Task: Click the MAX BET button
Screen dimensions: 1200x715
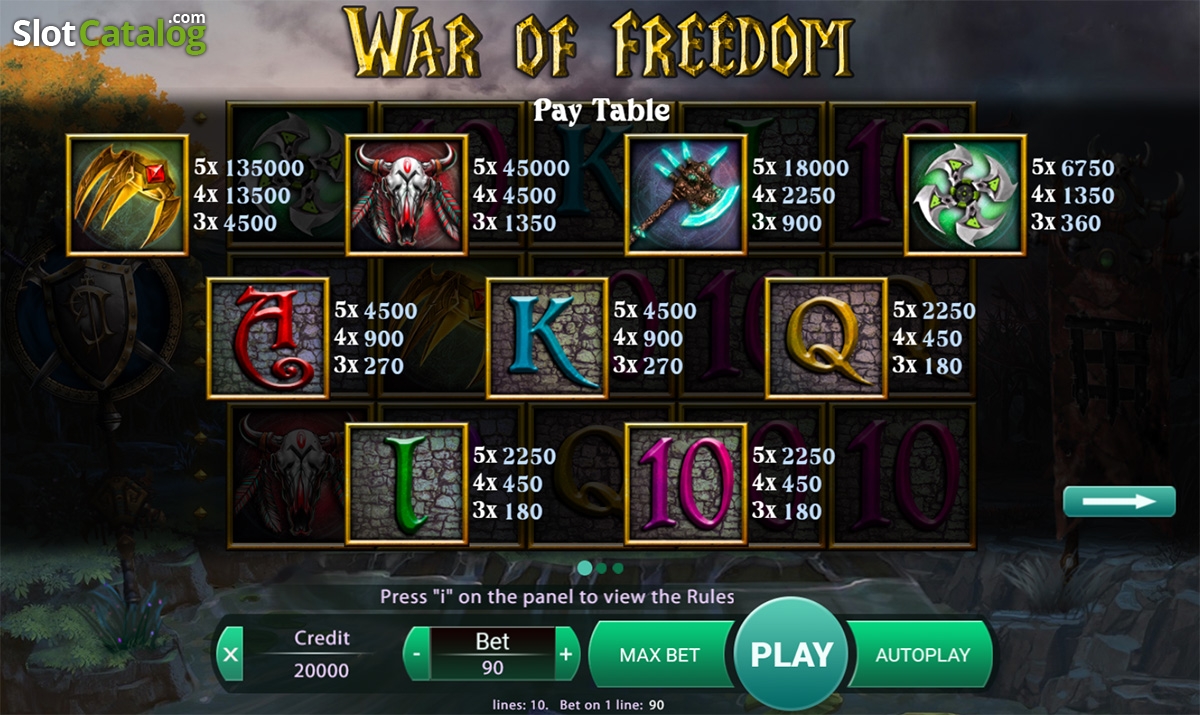Action: (x=660, y=655)
